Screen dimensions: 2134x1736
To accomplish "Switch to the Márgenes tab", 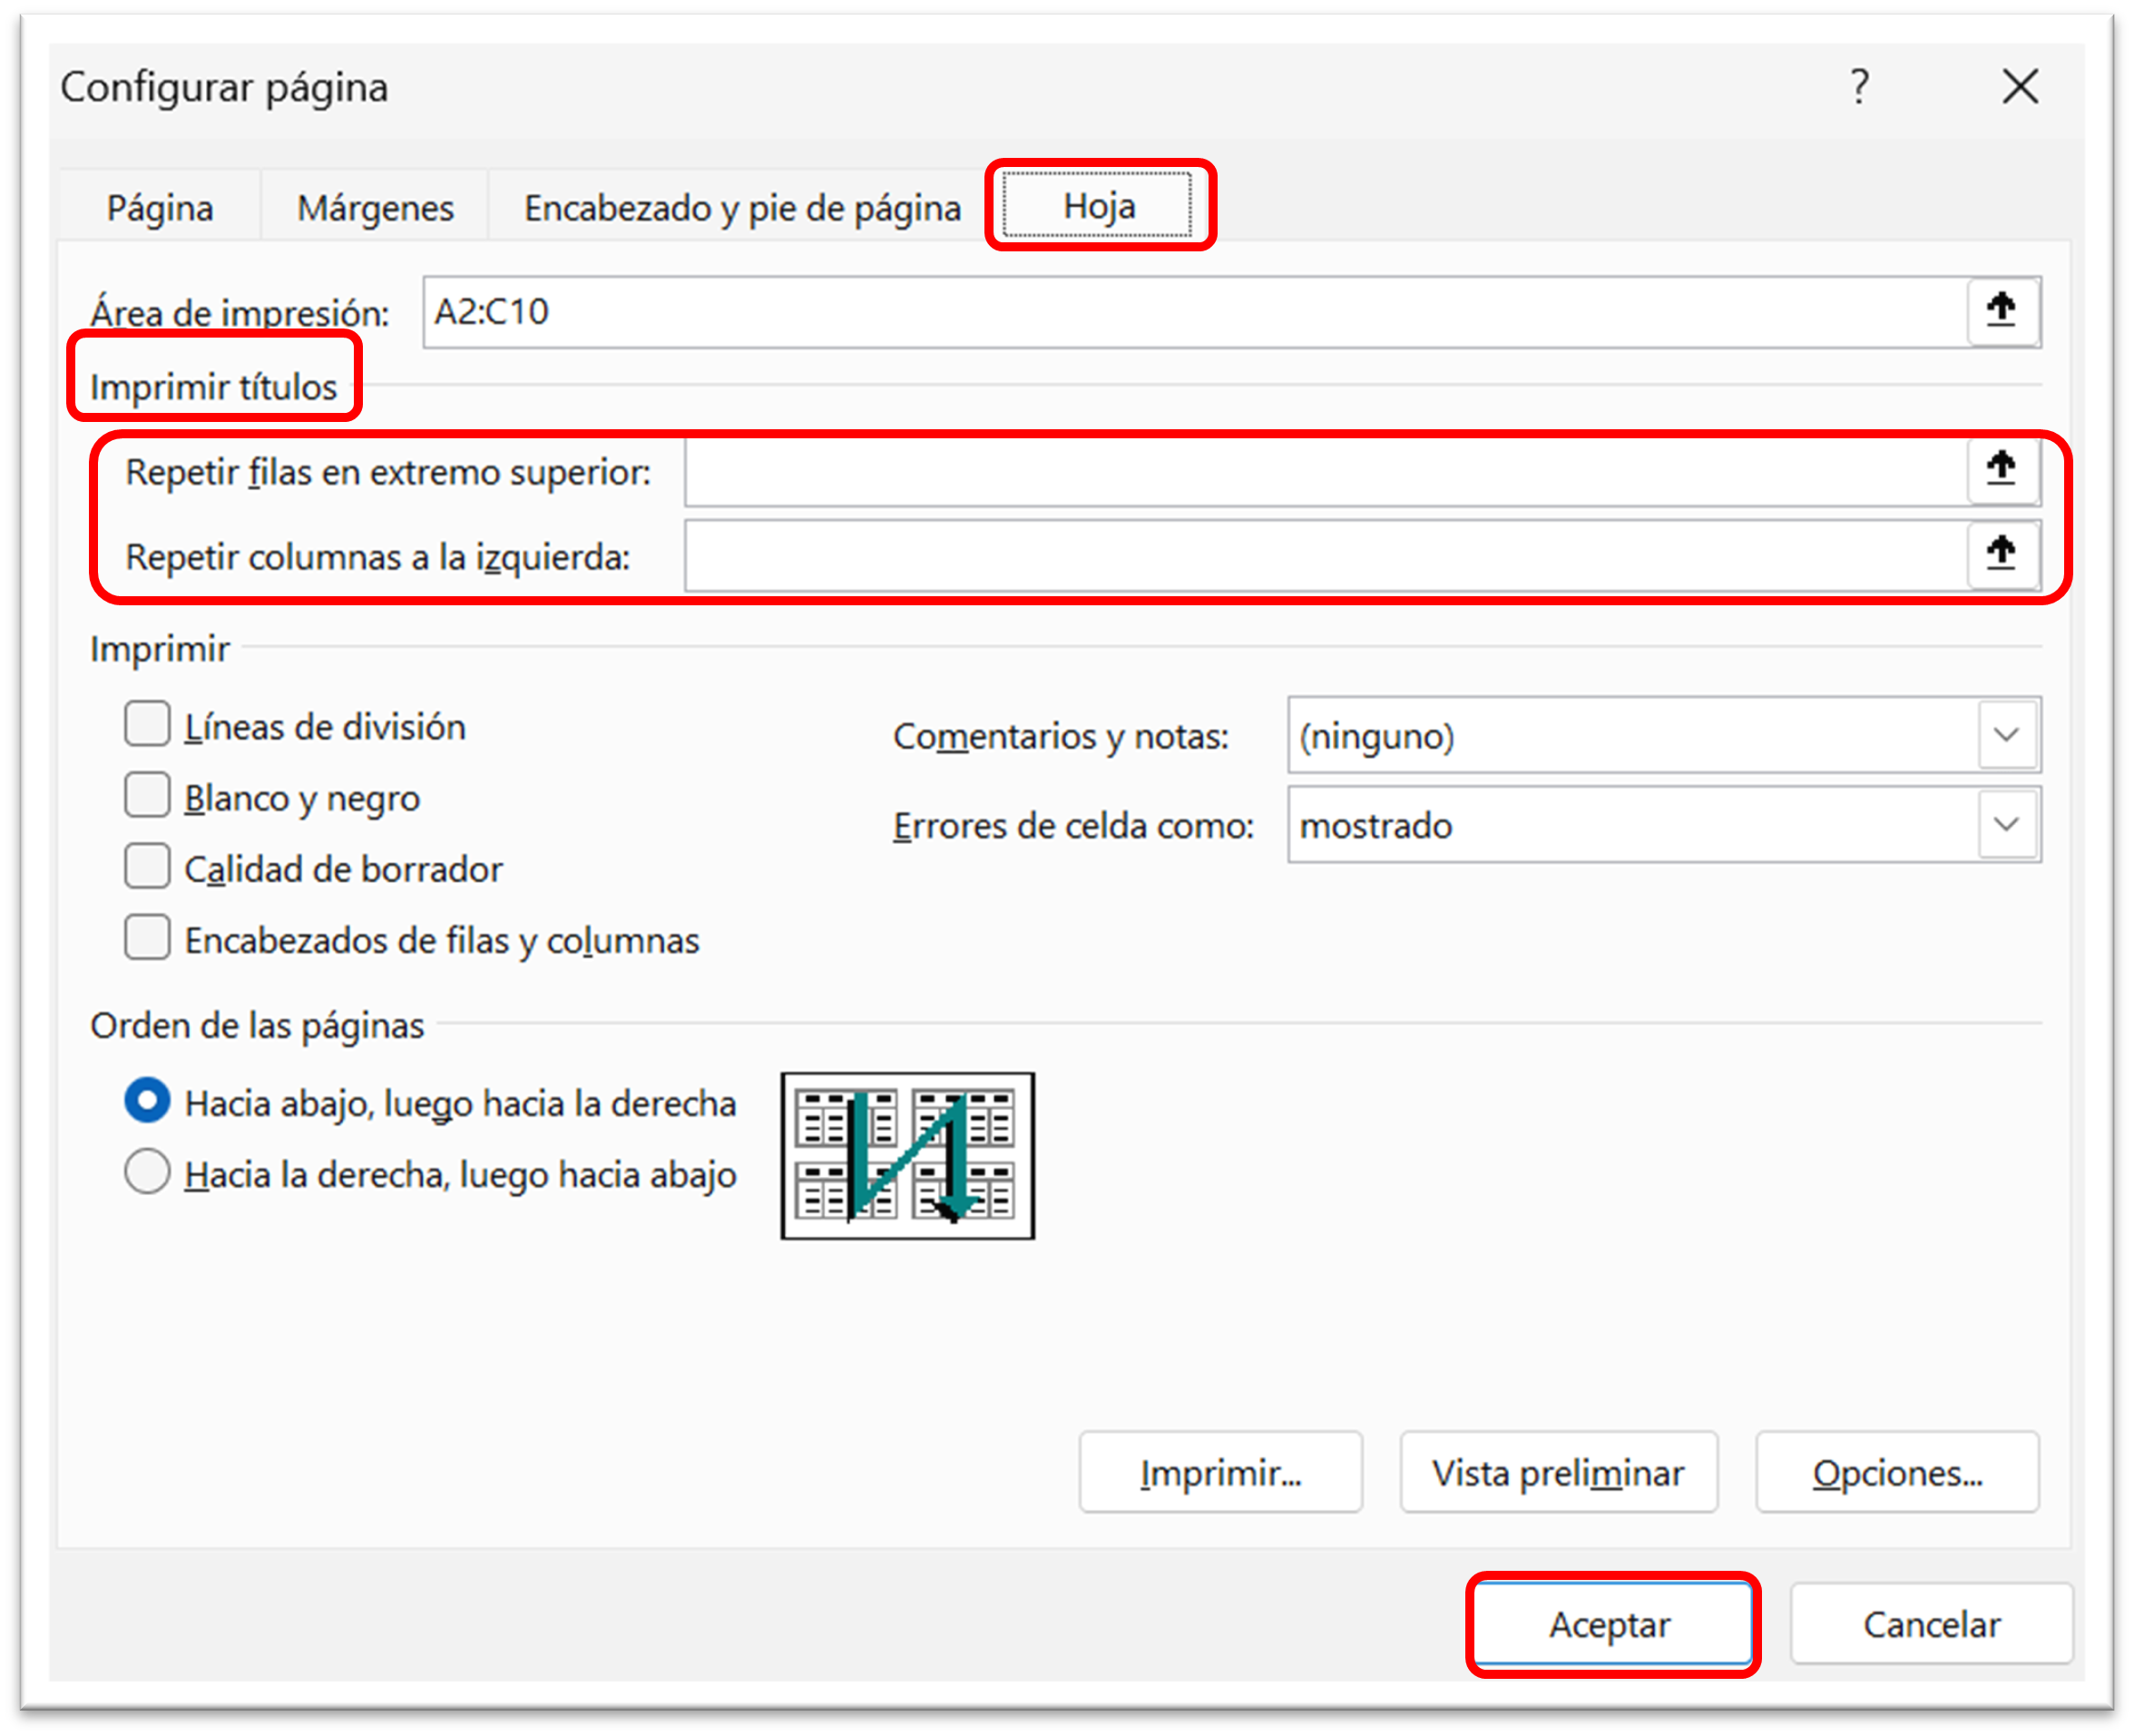I will pos(375,208).
